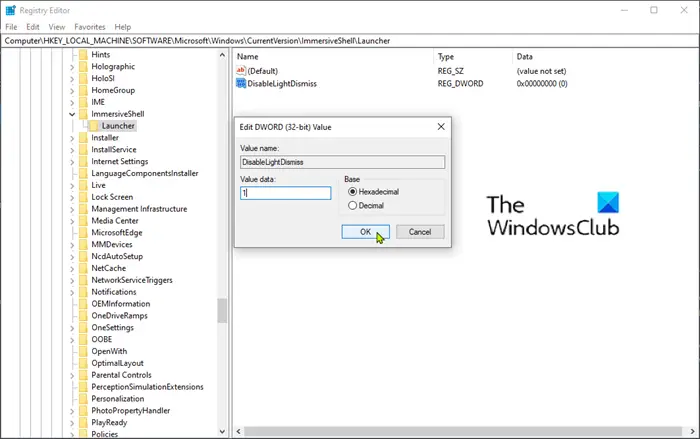Click the Notifications folder icon
700x439 pixels.
(83, 292)
